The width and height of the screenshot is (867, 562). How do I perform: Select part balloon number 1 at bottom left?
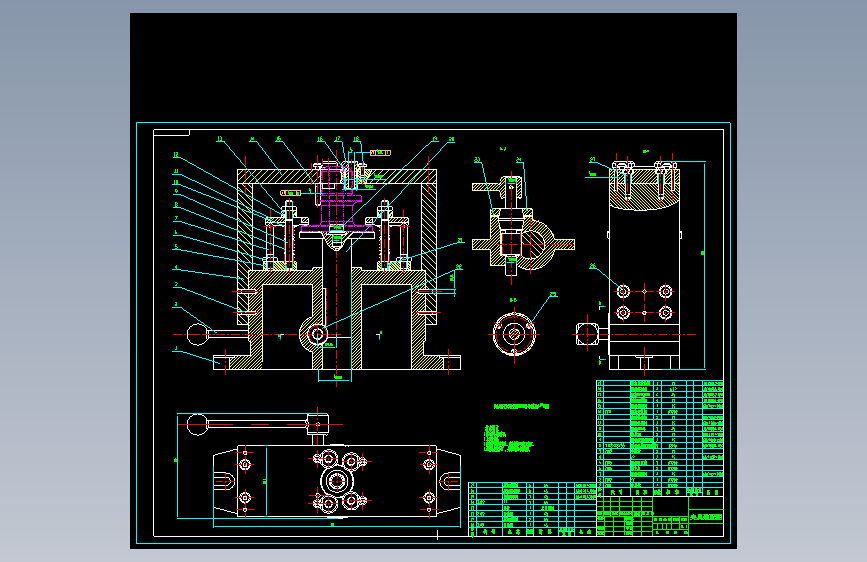[x=176, y=349]
